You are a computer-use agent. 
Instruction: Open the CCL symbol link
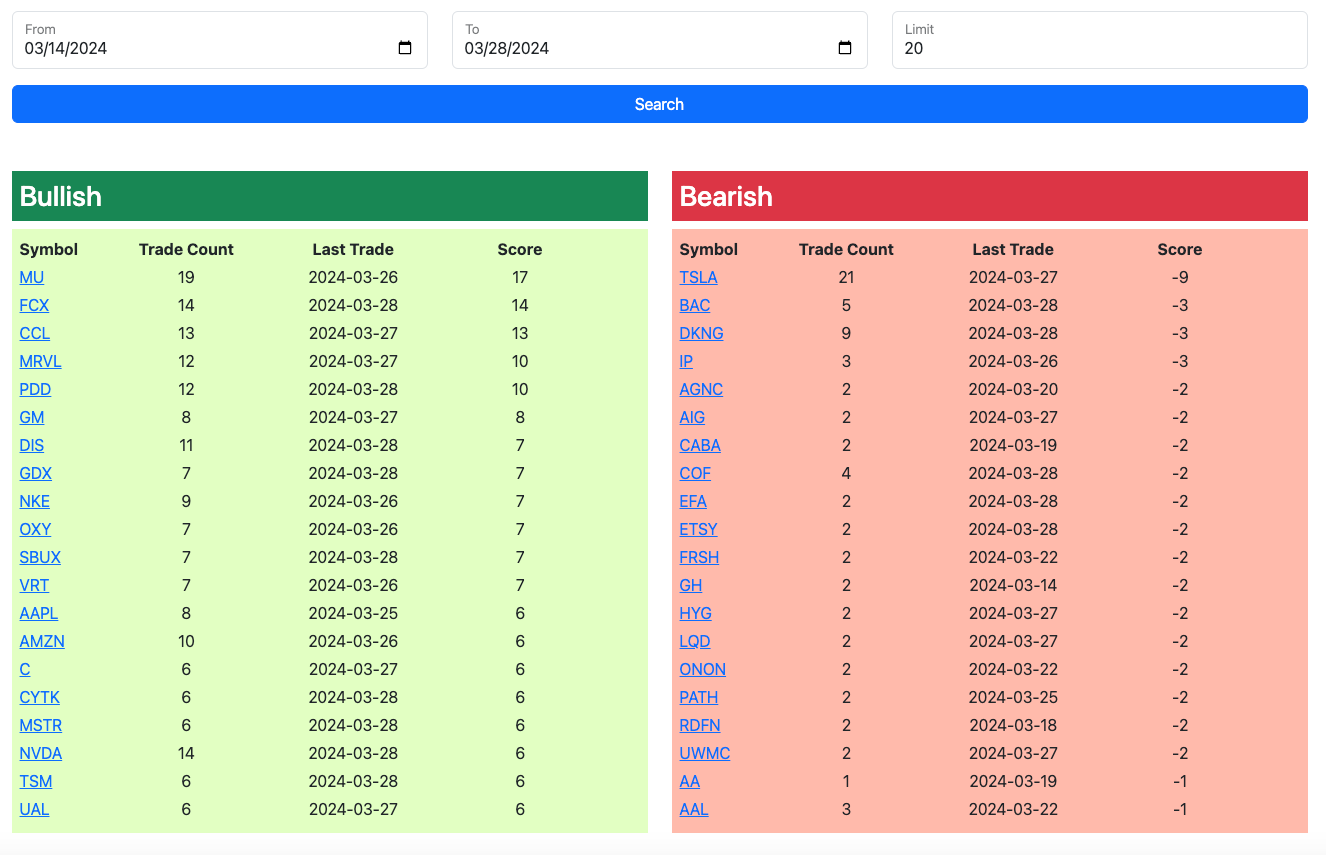point(35,333)
